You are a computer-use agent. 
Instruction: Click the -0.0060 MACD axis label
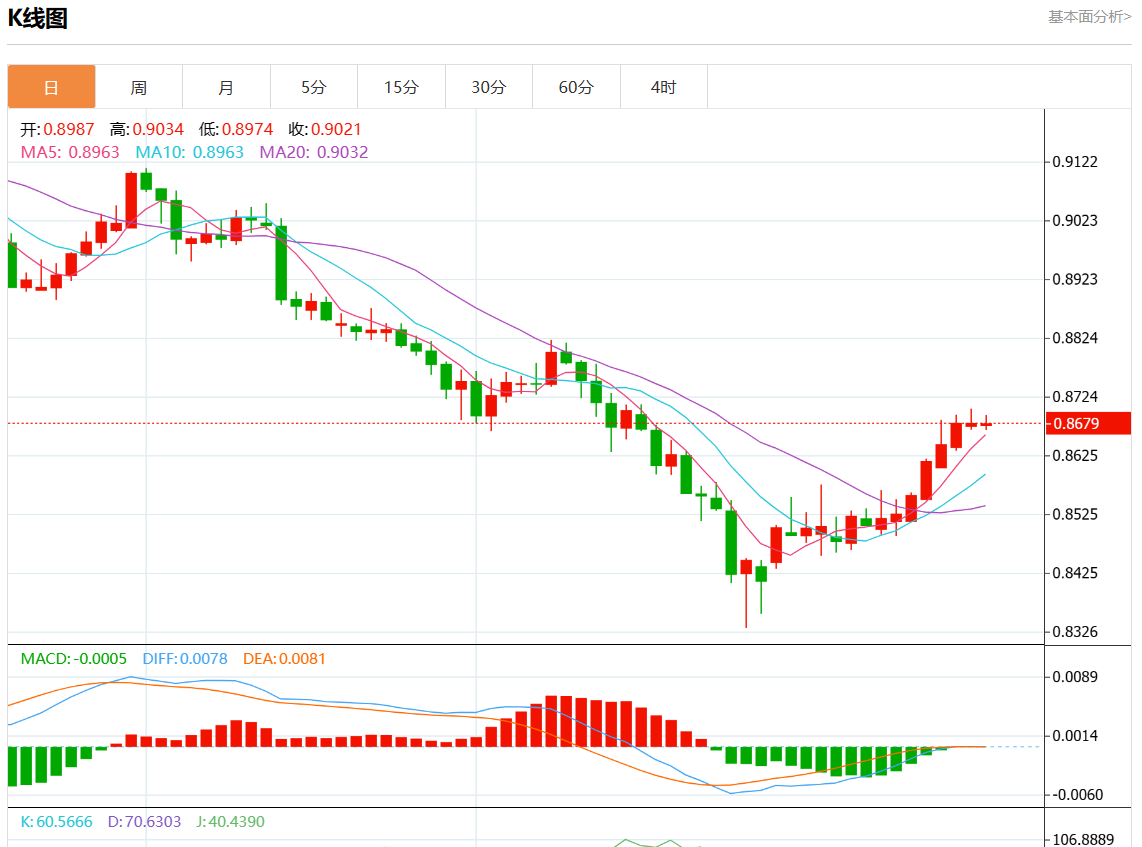(x=1077, y=795)
